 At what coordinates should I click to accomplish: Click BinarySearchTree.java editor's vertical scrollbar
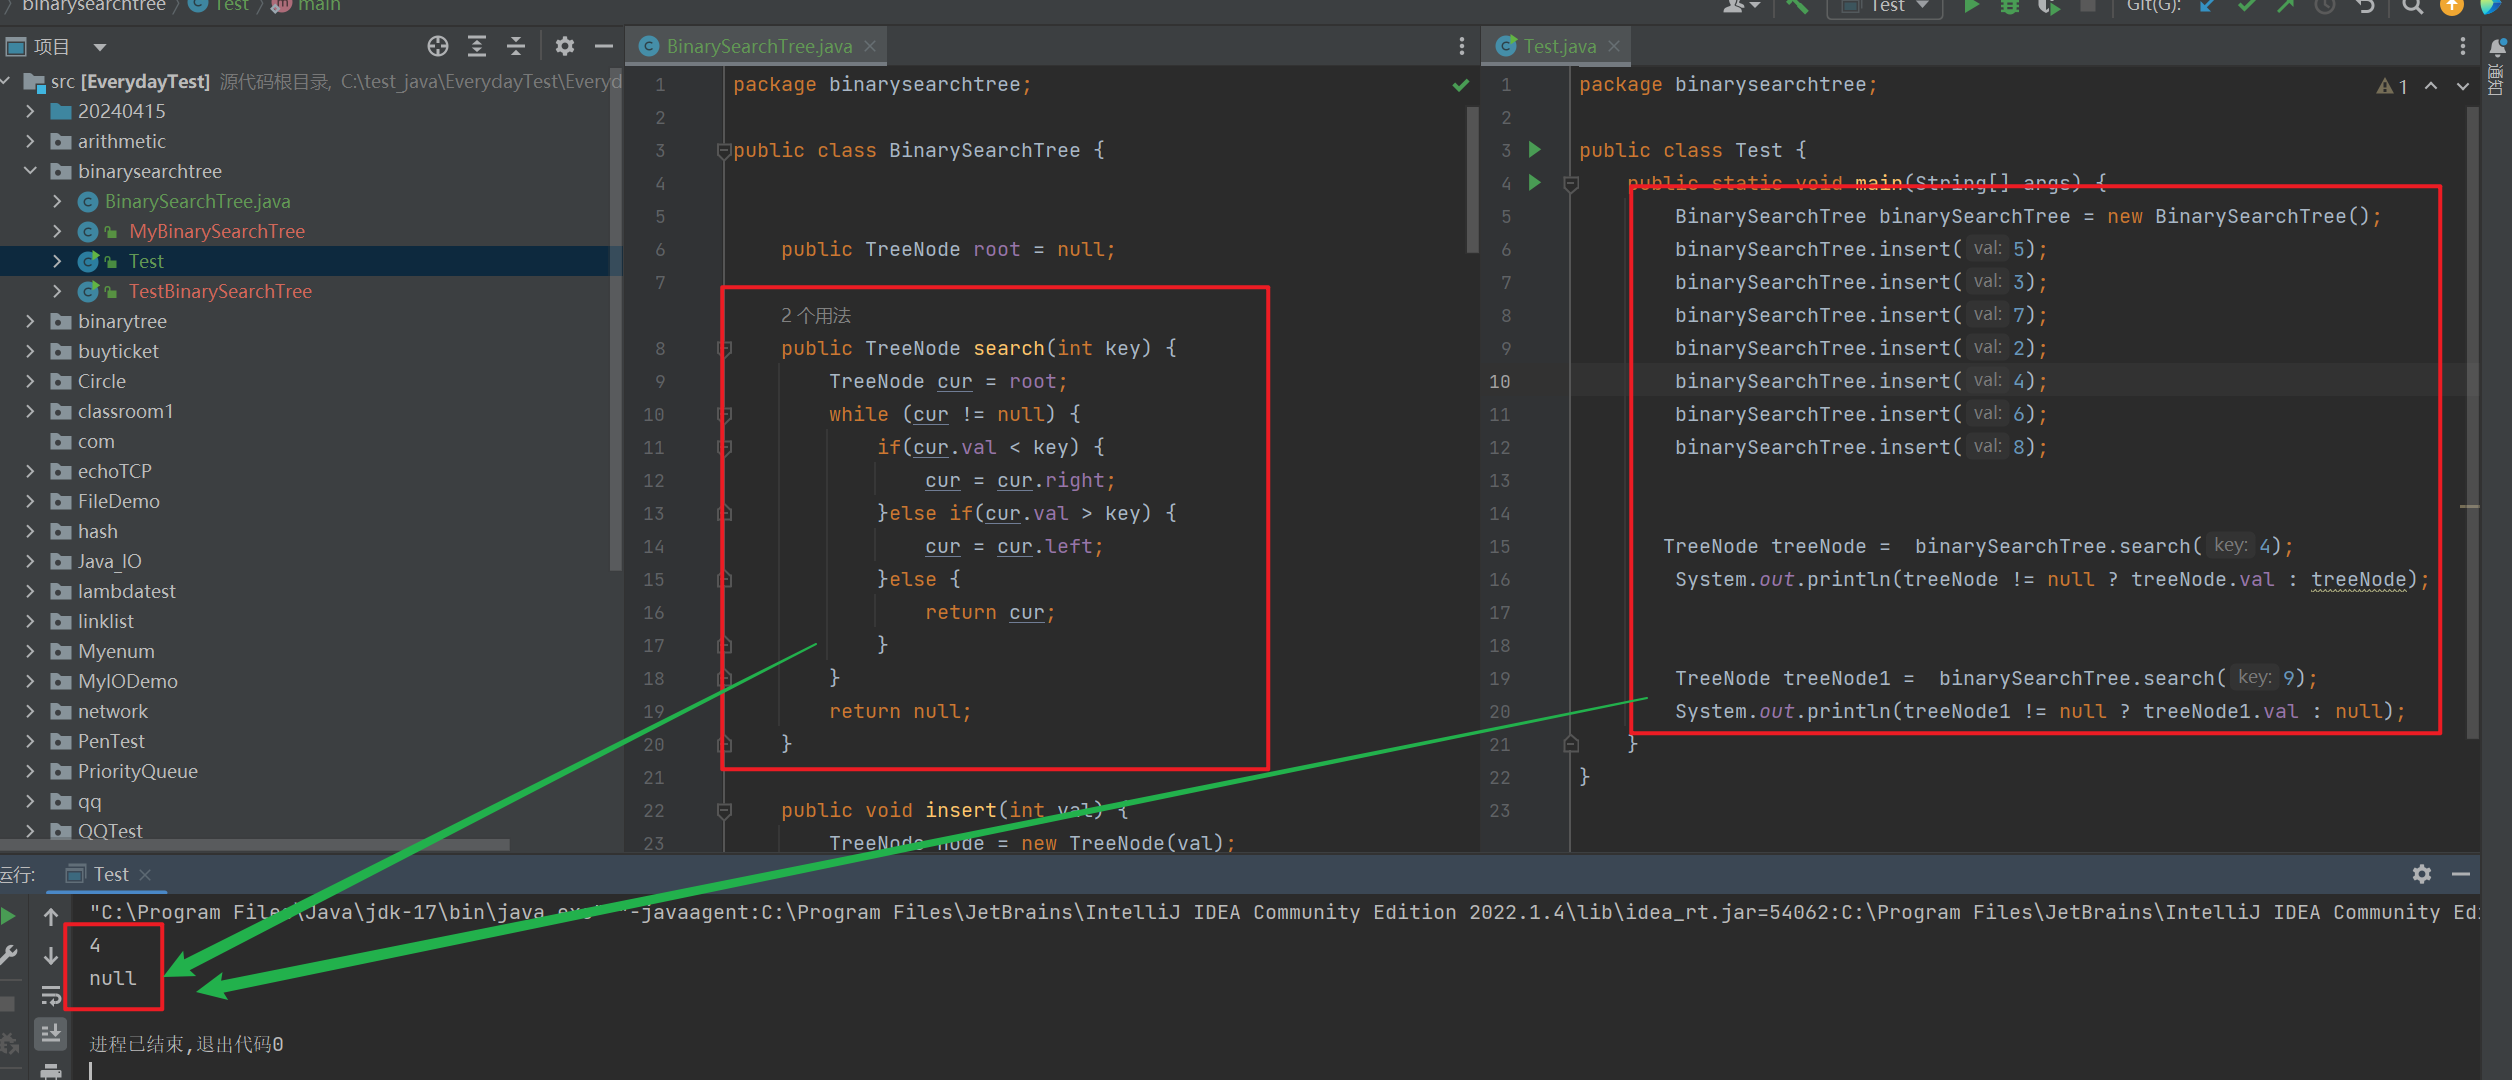click(x=1472, y=180)
